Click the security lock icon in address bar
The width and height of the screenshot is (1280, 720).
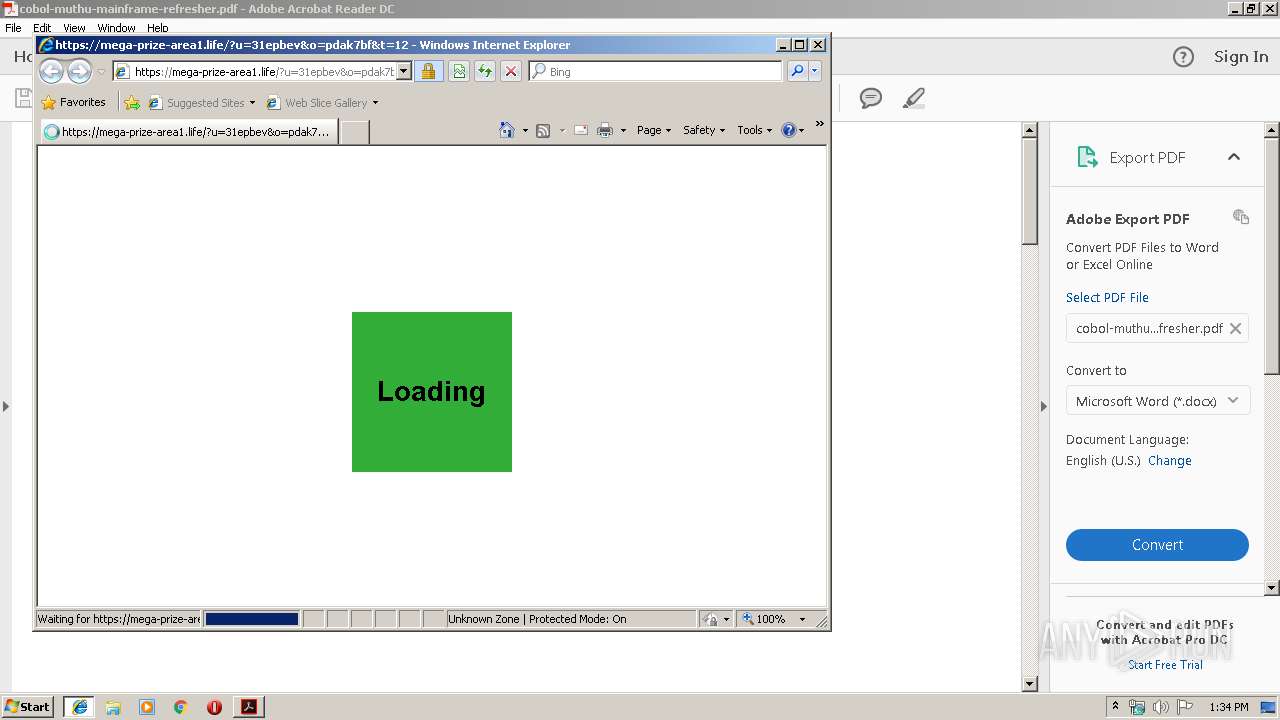click(428, 71)
